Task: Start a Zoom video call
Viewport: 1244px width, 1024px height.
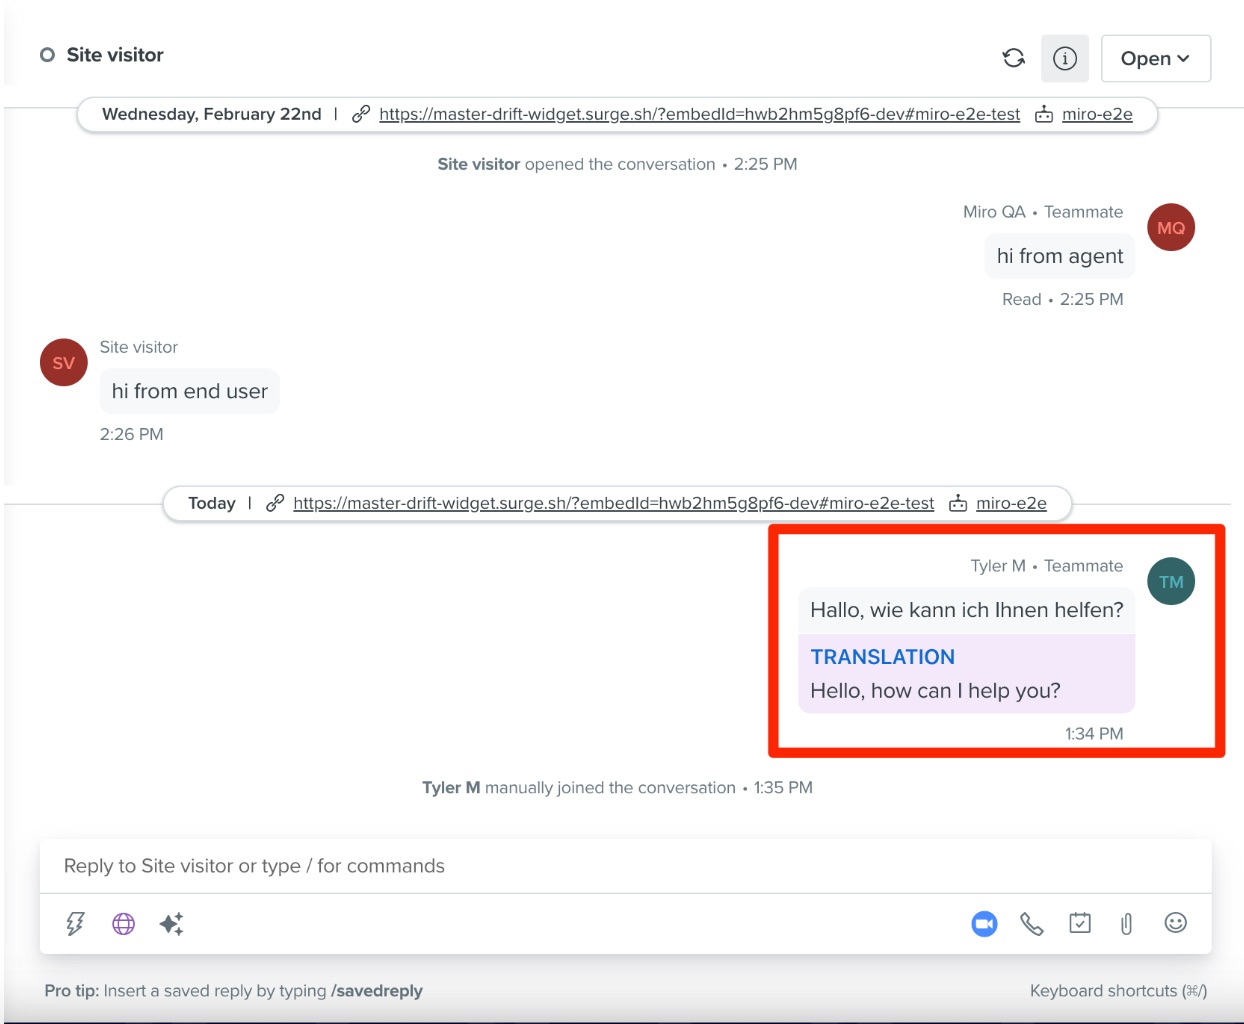Action: tap(984, 923)
